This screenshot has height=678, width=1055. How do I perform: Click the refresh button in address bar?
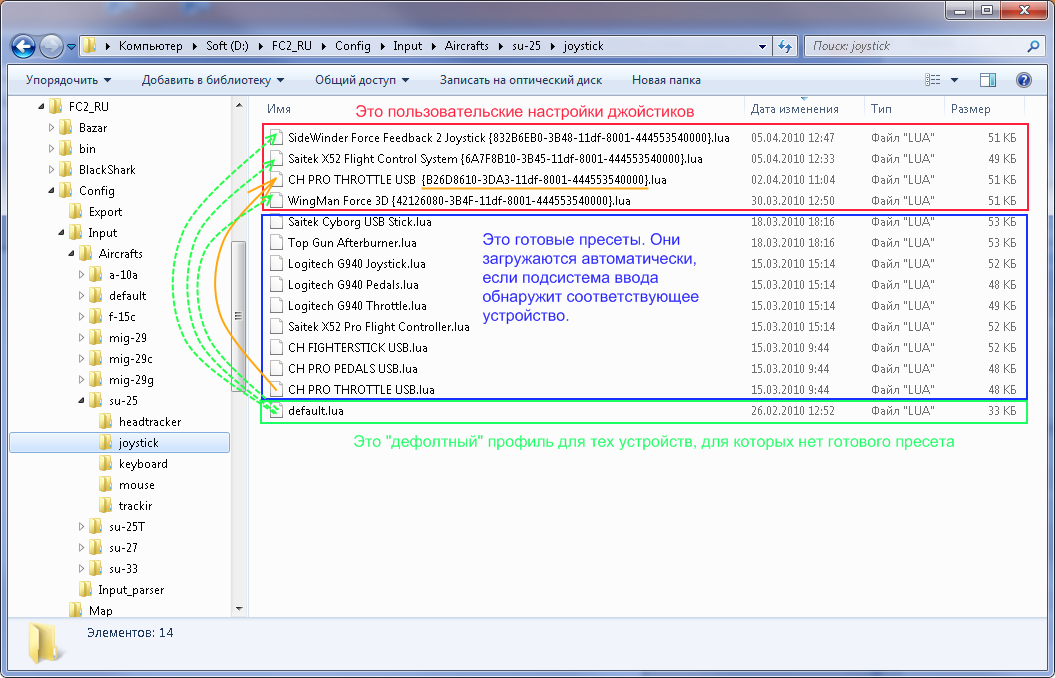coord(785,46)
